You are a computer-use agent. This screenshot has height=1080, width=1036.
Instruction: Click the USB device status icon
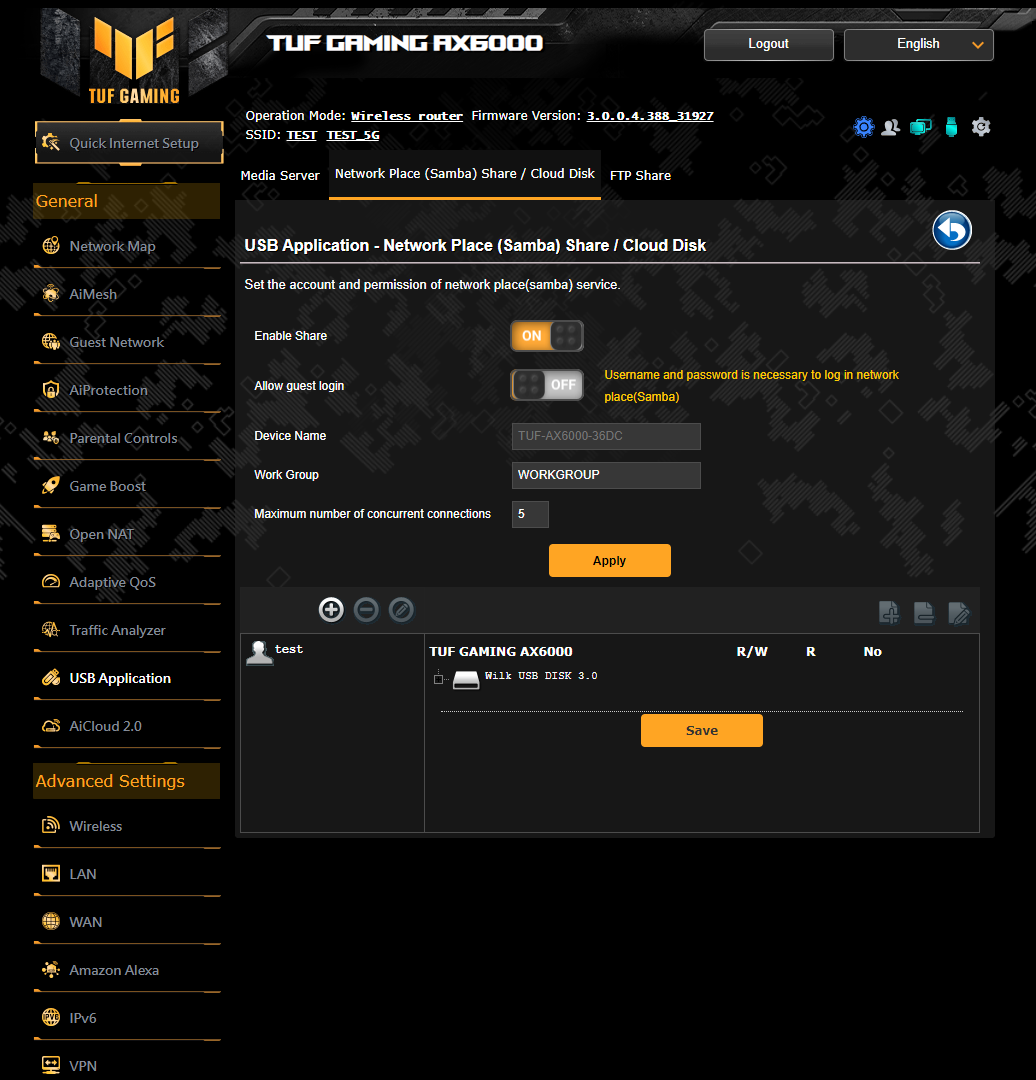tap(951, 127)
